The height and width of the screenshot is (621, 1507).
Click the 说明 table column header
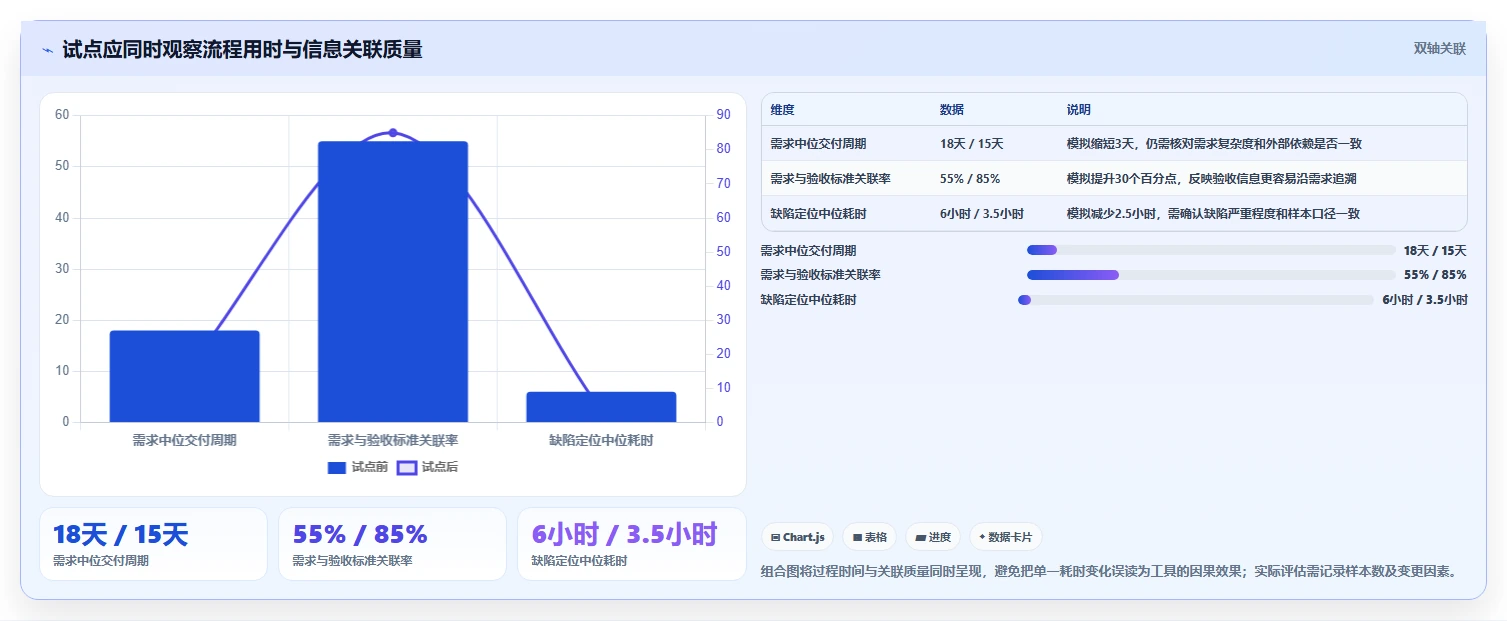(1079, 110)
